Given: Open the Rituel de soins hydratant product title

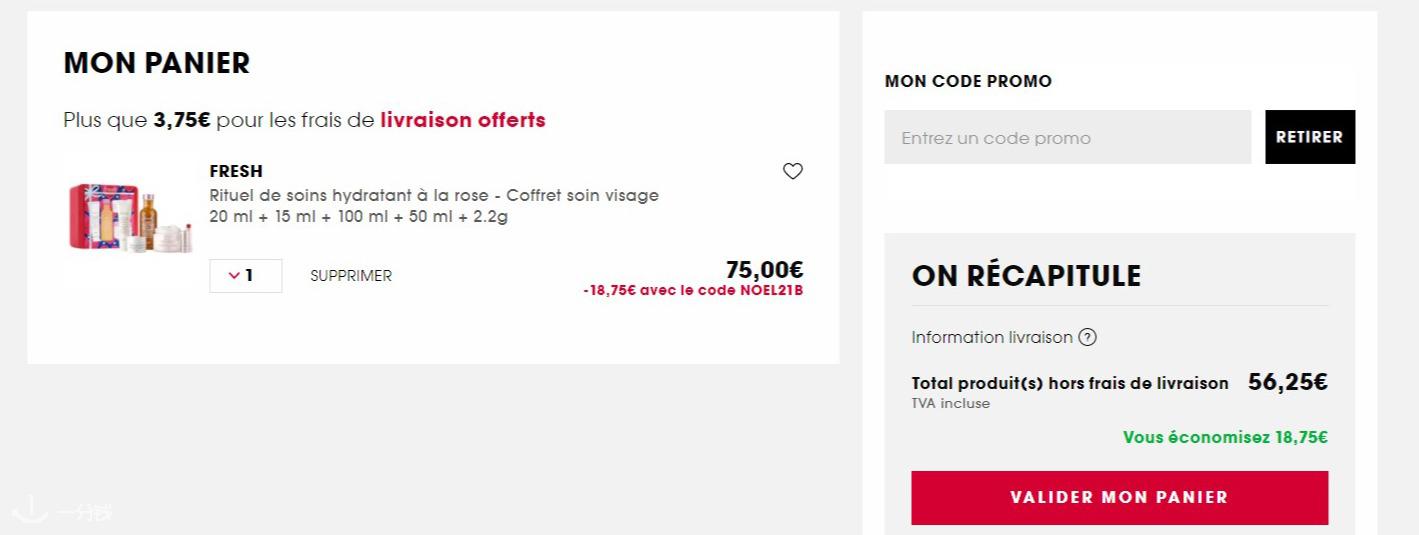Looking at the screenshot, I should (434, 195).
